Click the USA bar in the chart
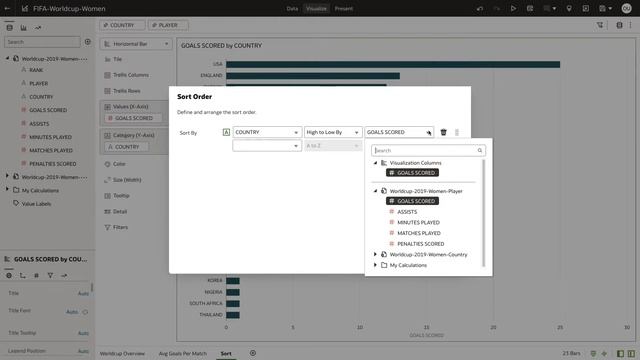This screenshot has width=640, height=360. tap(393, 64)
